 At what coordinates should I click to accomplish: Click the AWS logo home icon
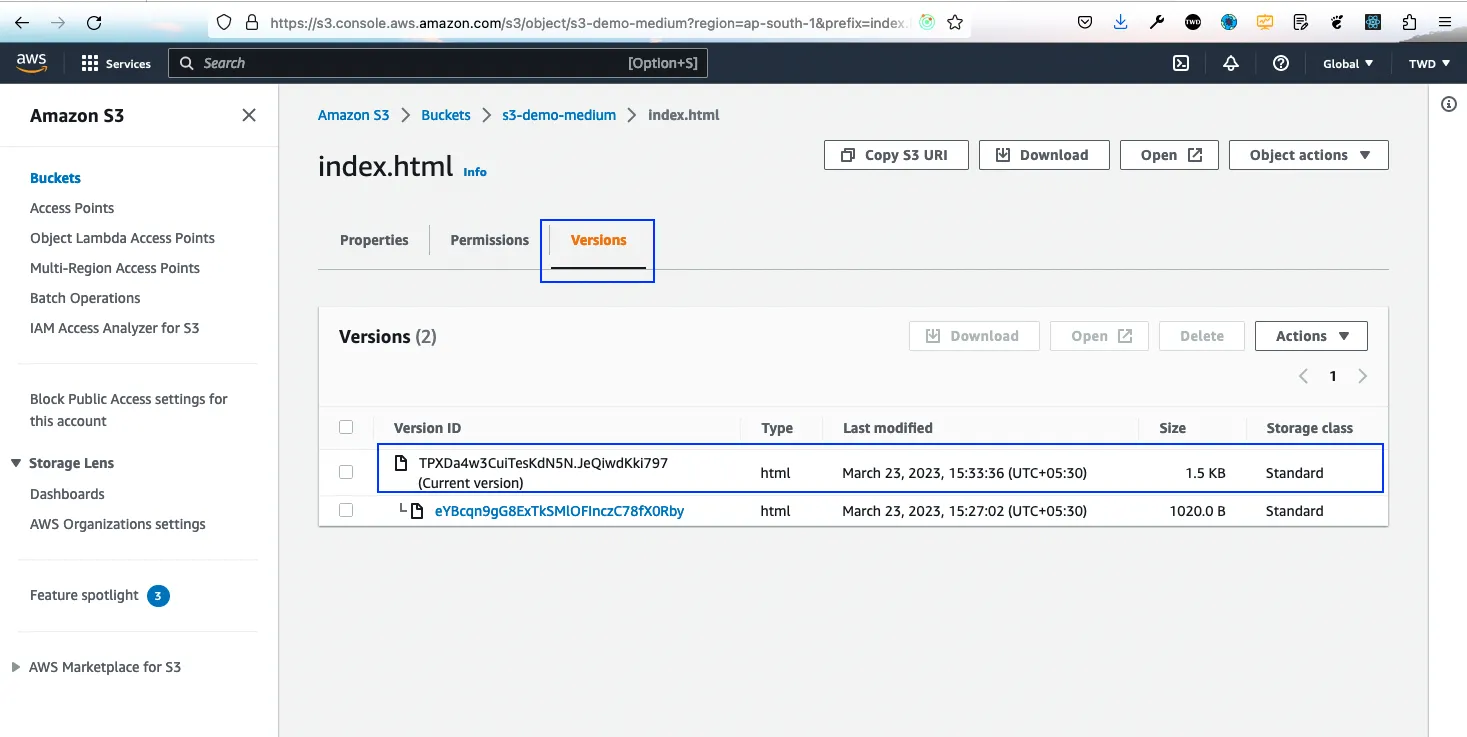(32, 63)
